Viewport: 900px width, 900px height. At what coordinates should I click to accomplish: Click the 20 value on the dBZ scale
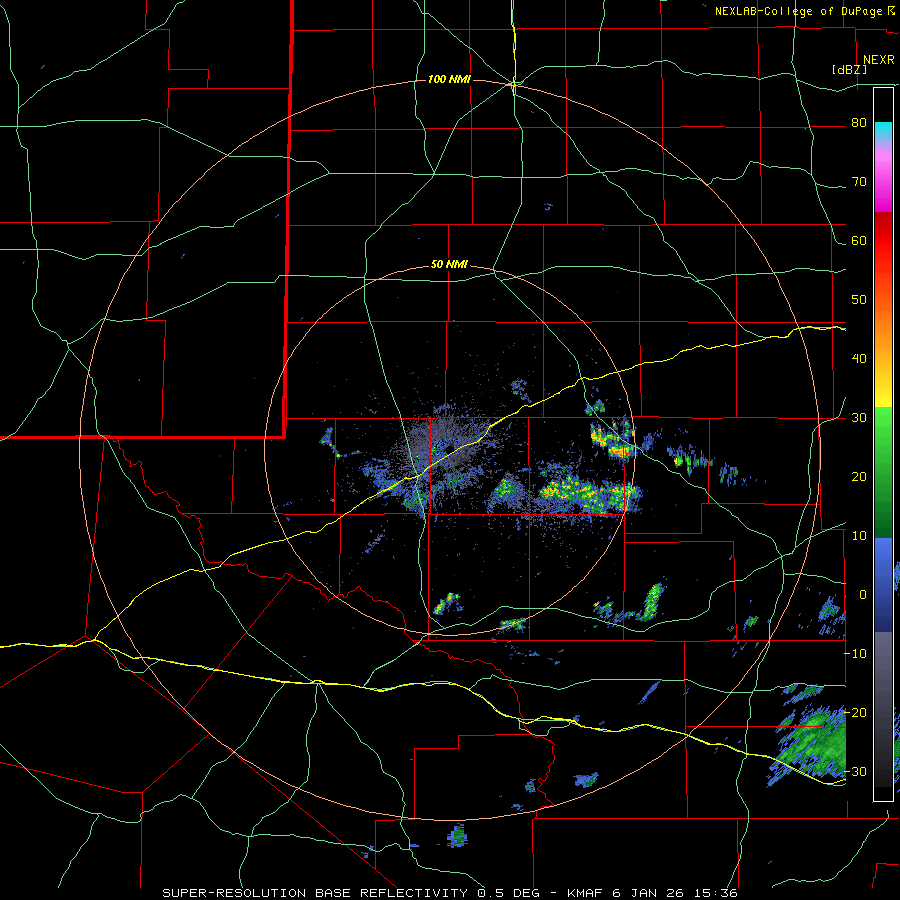[859, 477]
